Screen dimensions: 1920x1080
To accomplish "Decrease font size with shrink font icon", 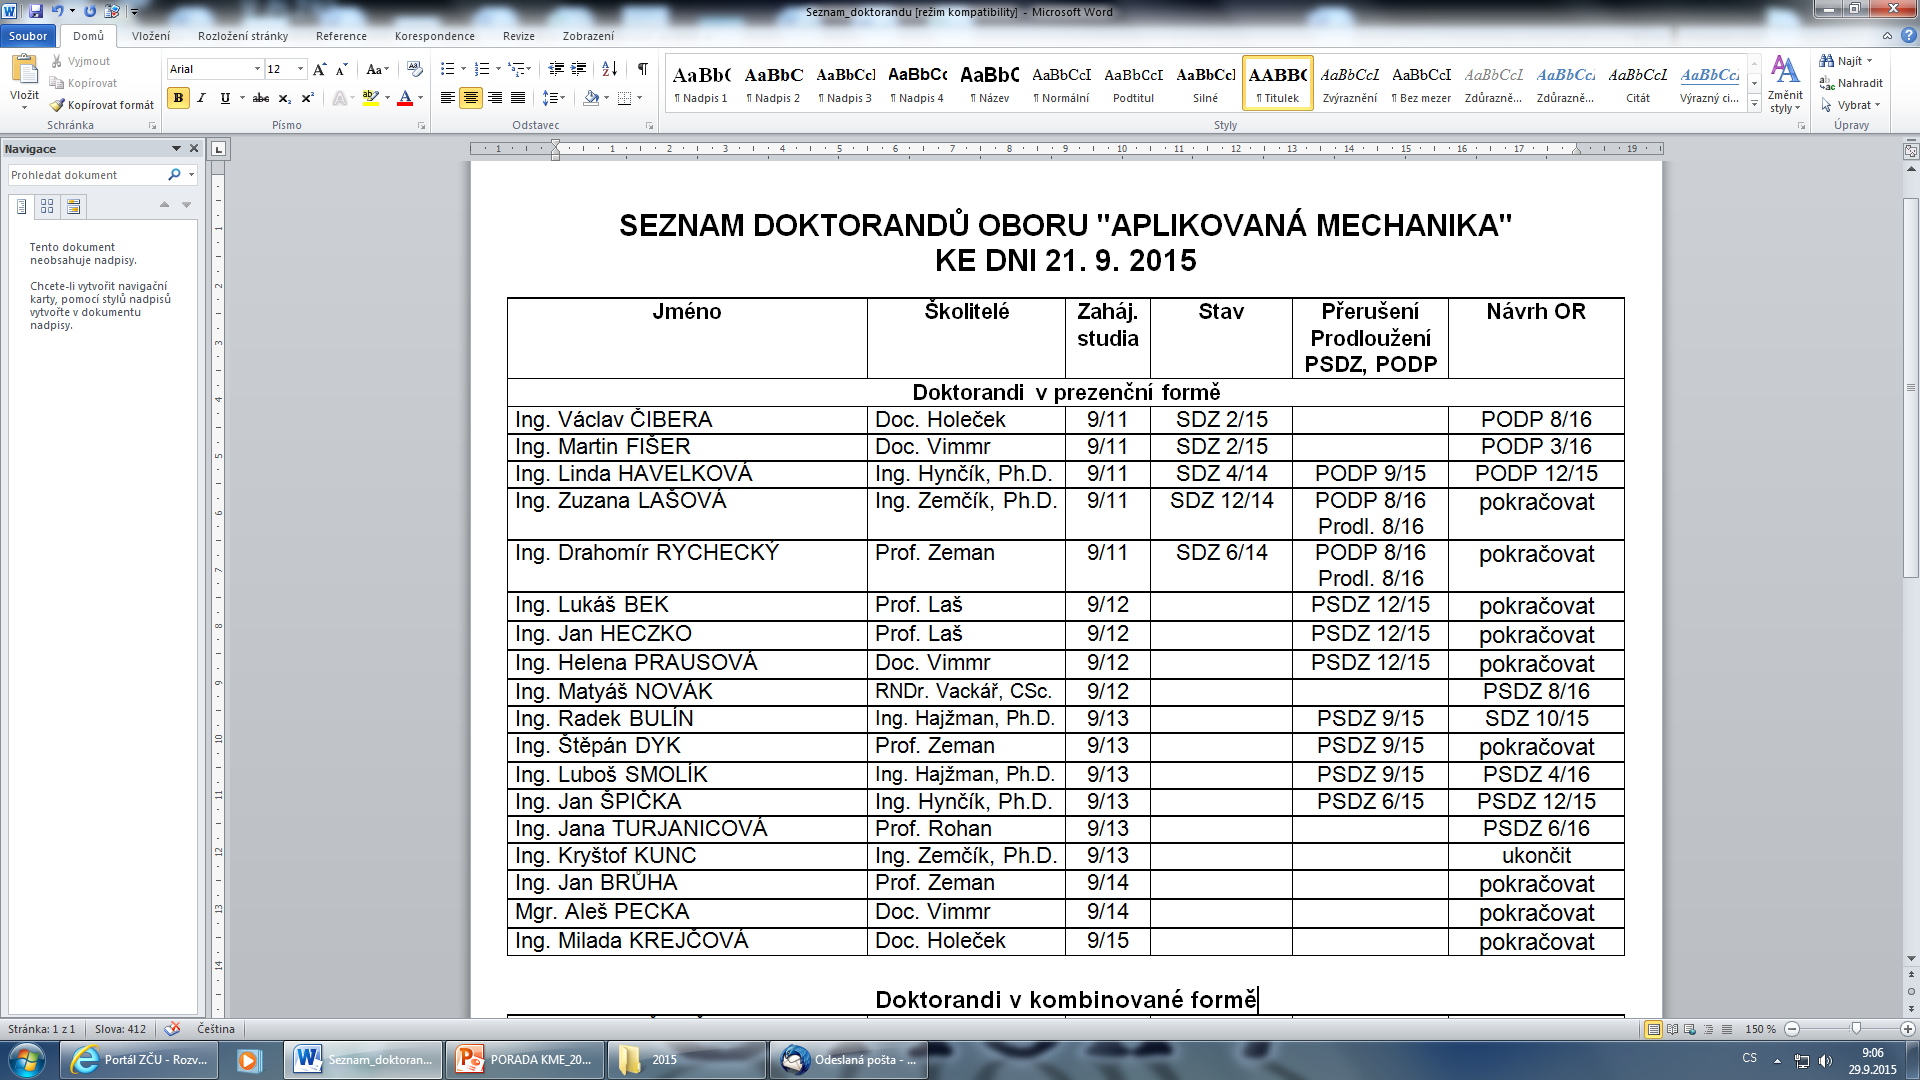I will tap(341, 69).
